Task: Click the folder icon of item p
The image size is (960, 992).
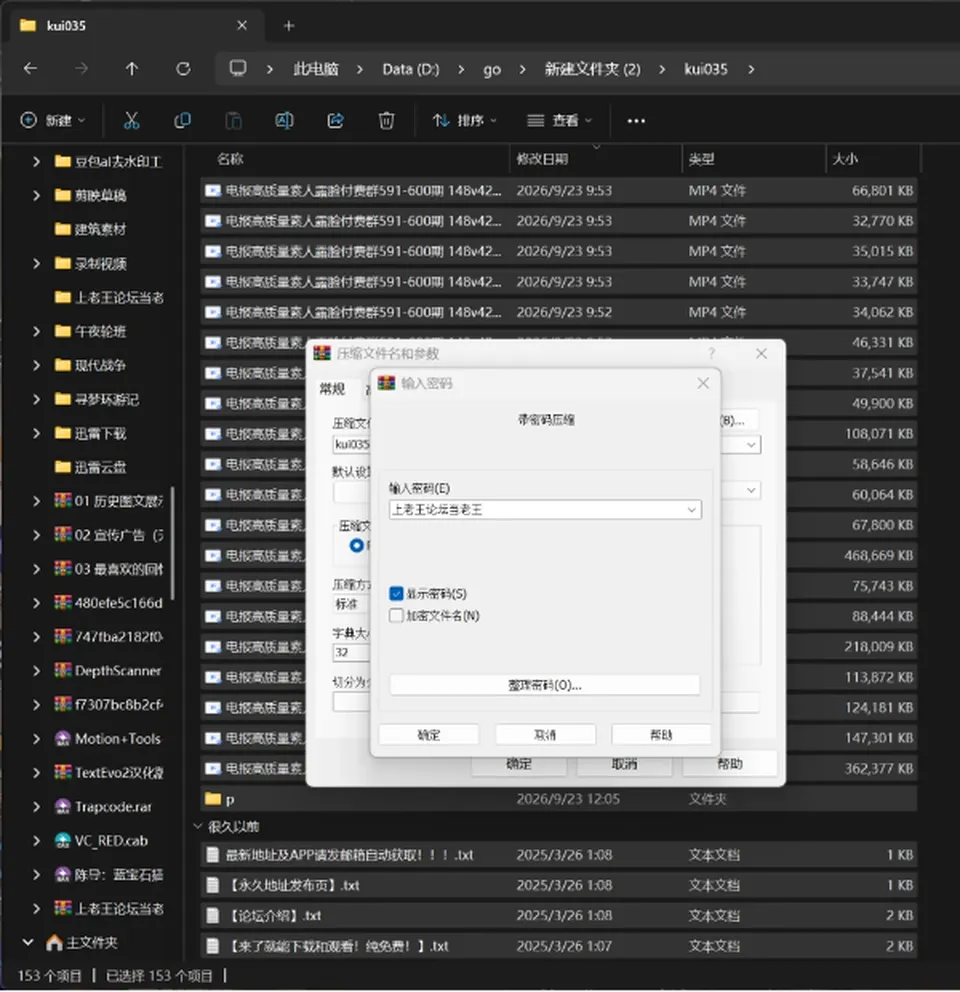Action: coord(213,799)
